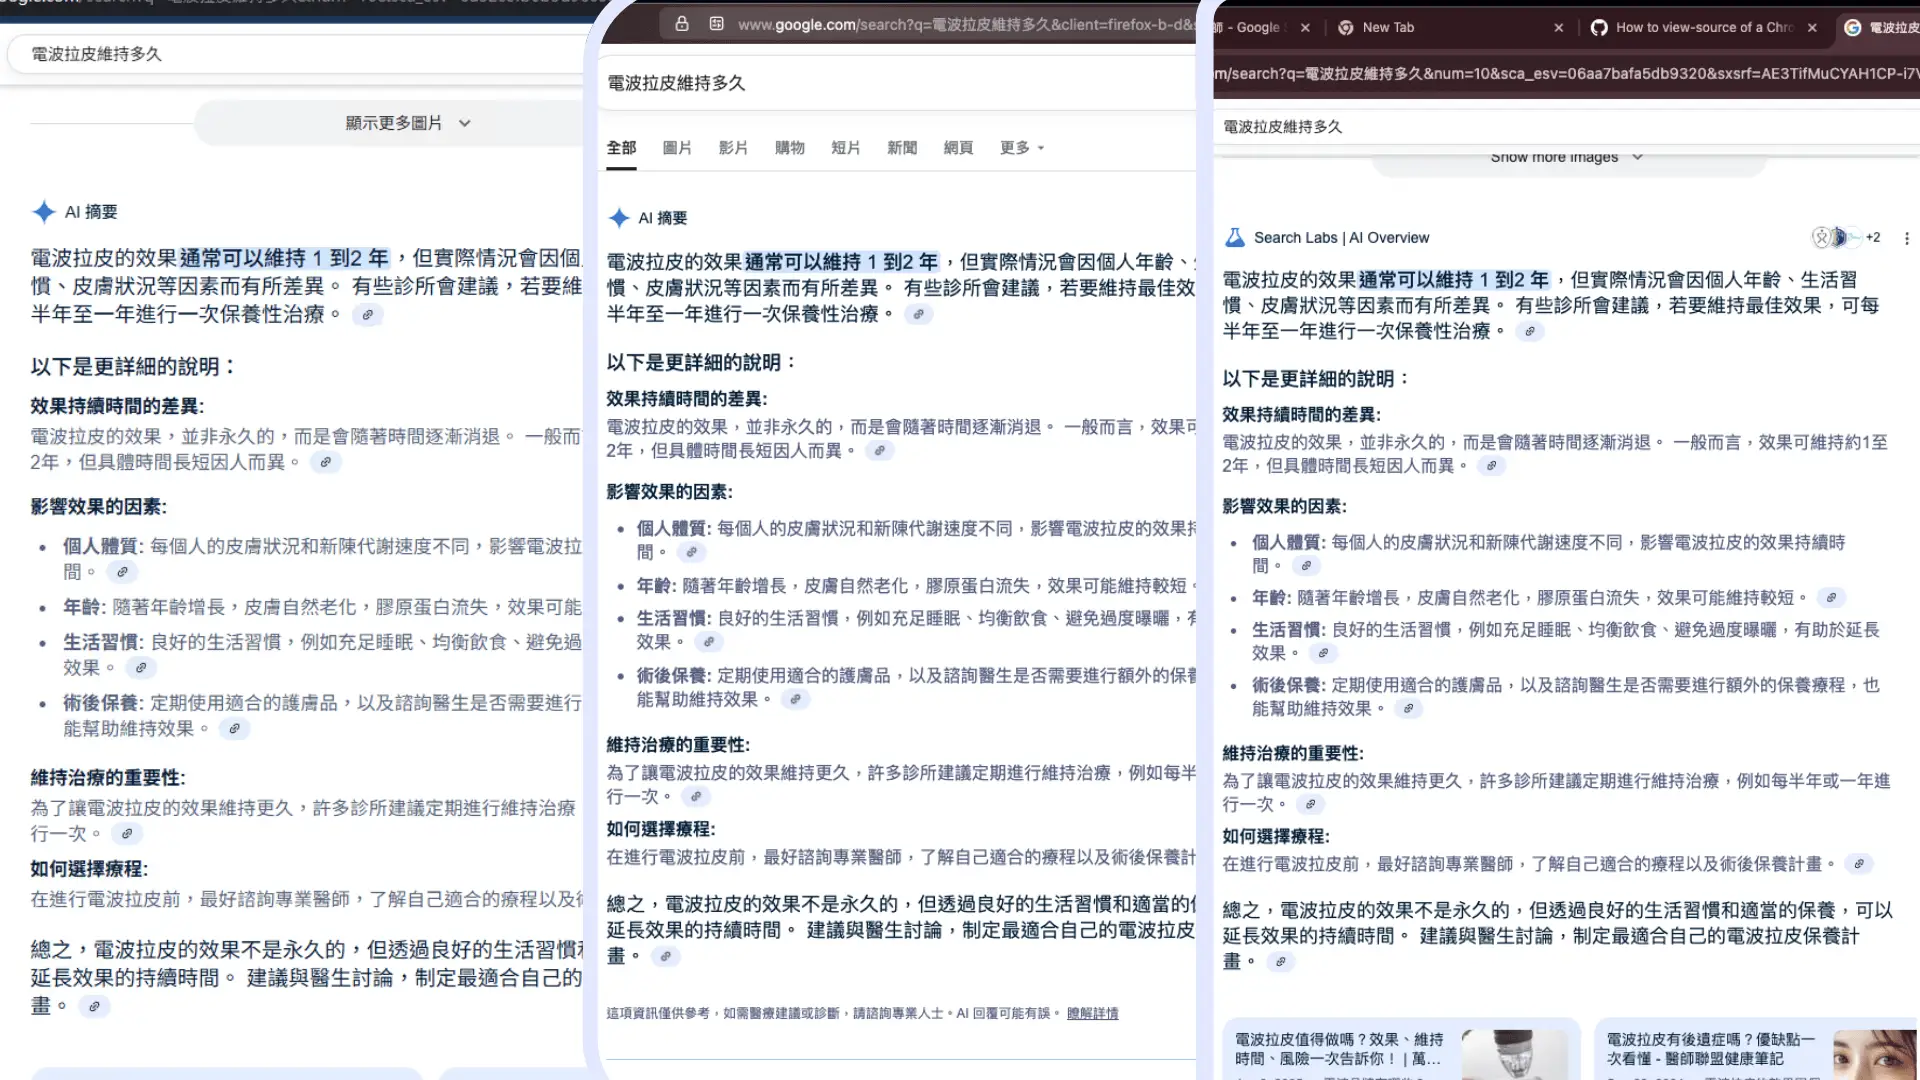1920x1080 pixels.
Task: Click the +2 source favicons in AI Overview
Action: [1845, 238]
